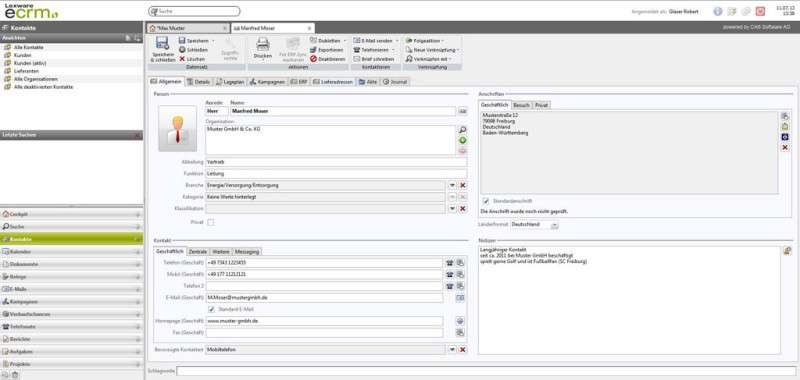This screenshot has height=380, width=800.
Task: Toggle the Standardanschrift checkbox
Action: pyautogui.click(x=486, y=201)
